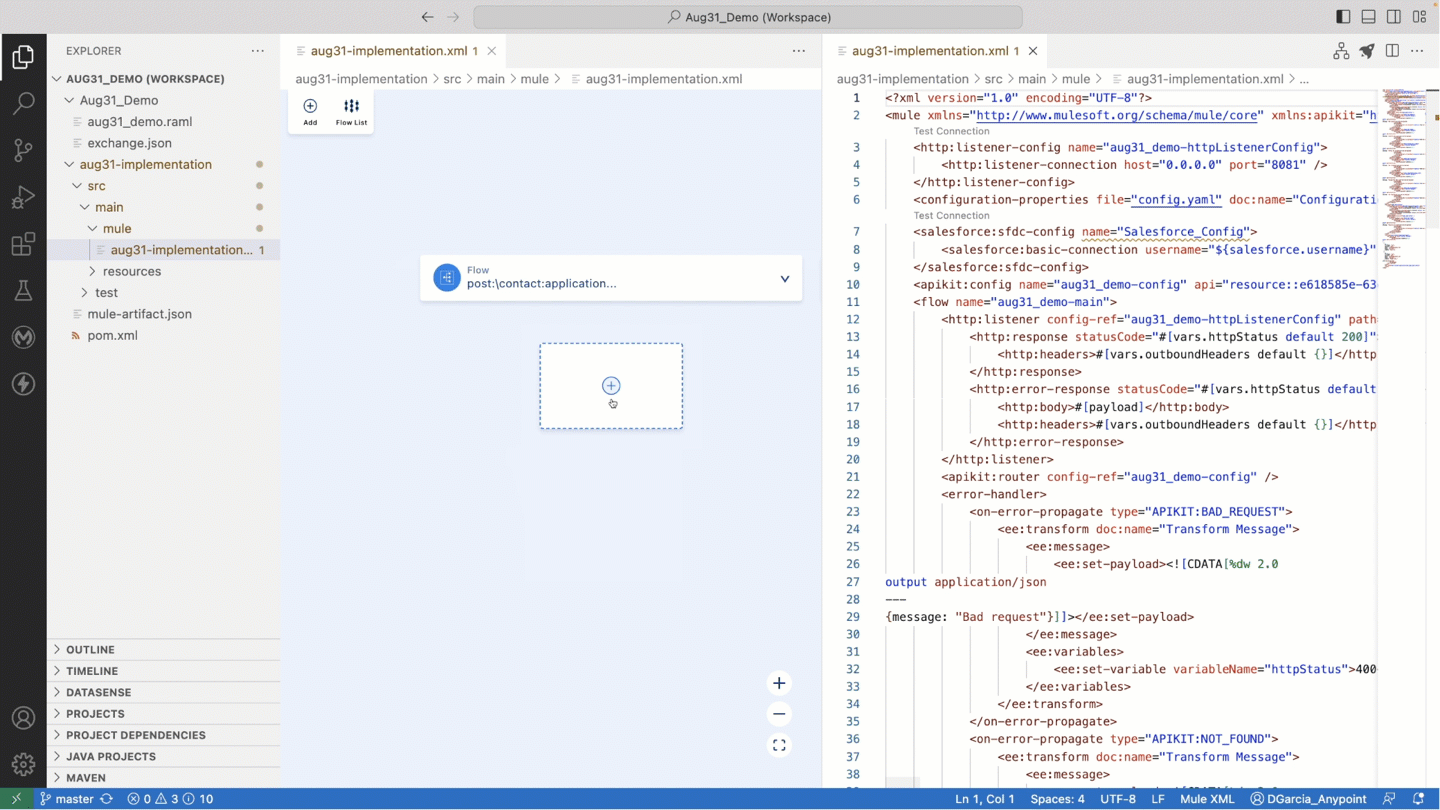This screenshot has width=1440, height=810.
Task: Click the Aug31_Demo (Workspace) search field
Action: tap(748, 17)
